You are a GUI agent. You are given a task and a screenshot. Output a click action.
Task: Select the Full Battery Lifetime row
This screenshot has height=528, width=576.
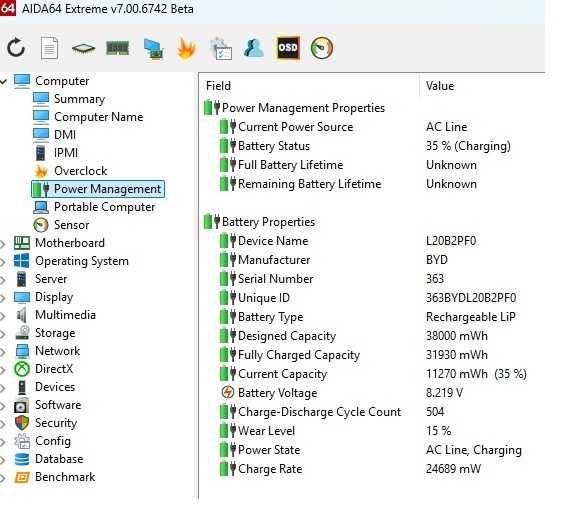[348, 165]
